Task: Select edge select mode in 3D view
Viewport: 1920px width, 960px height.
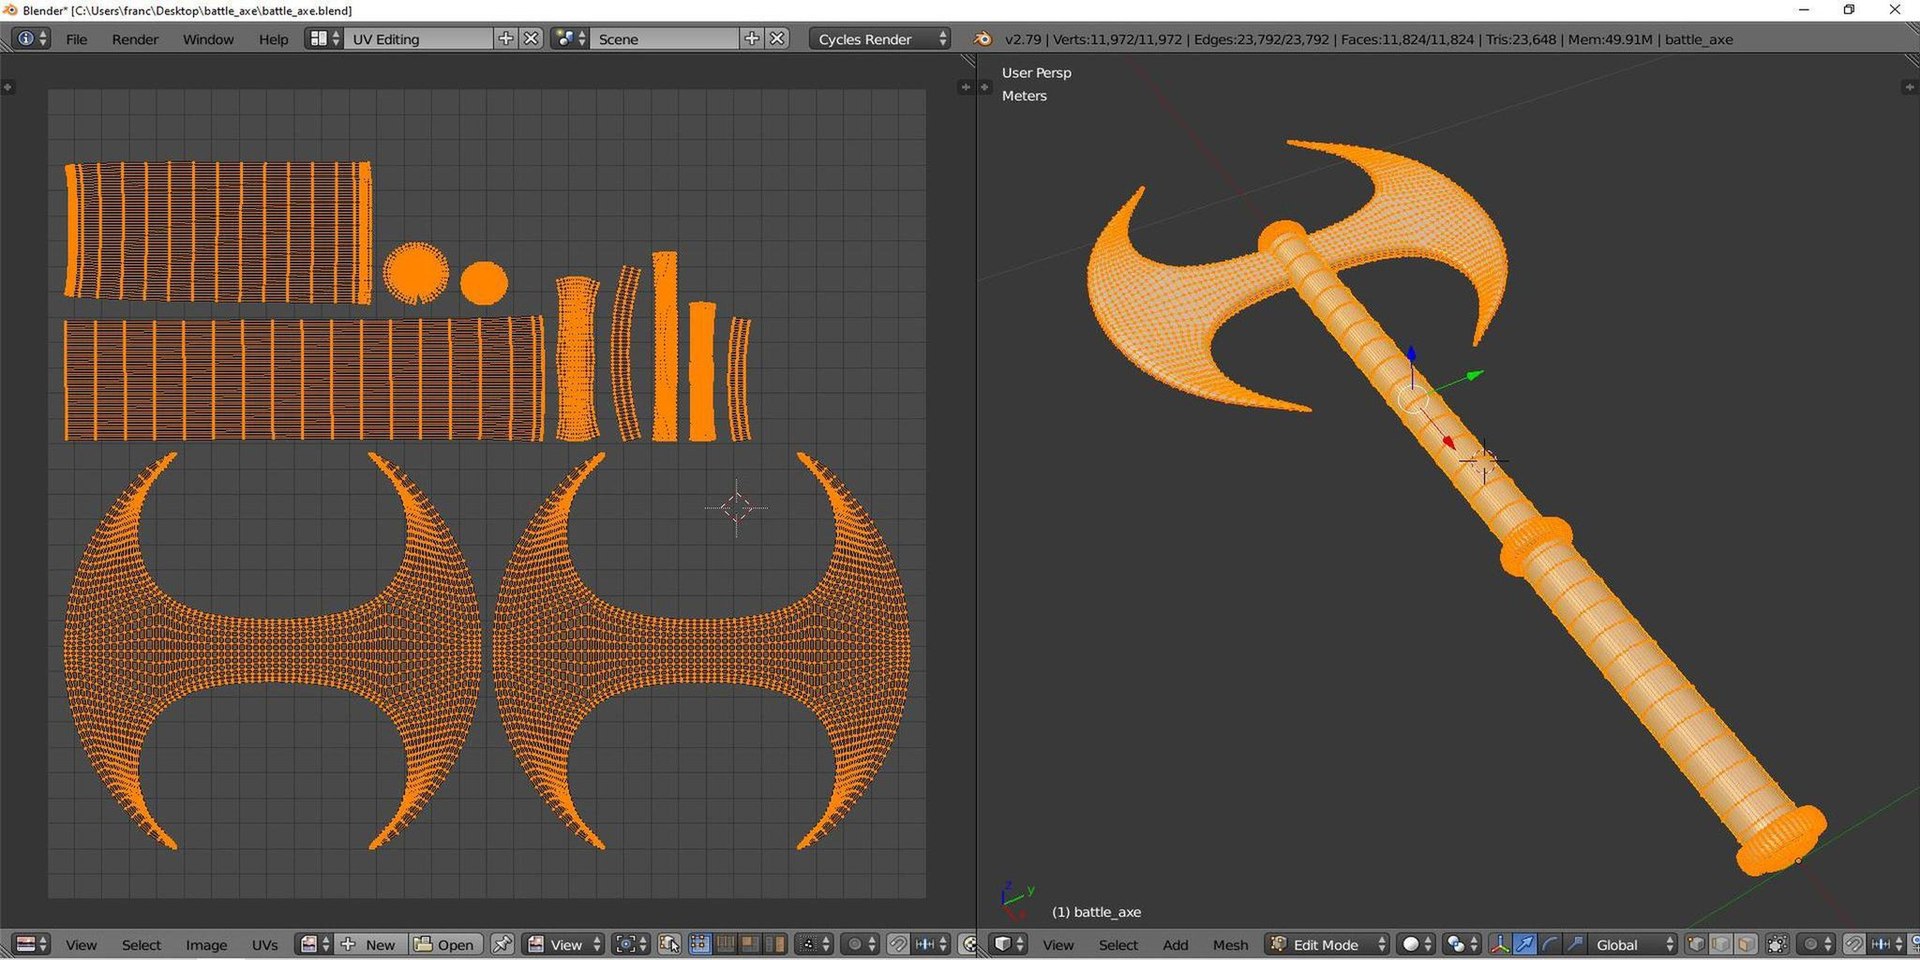Action: 1721,944
